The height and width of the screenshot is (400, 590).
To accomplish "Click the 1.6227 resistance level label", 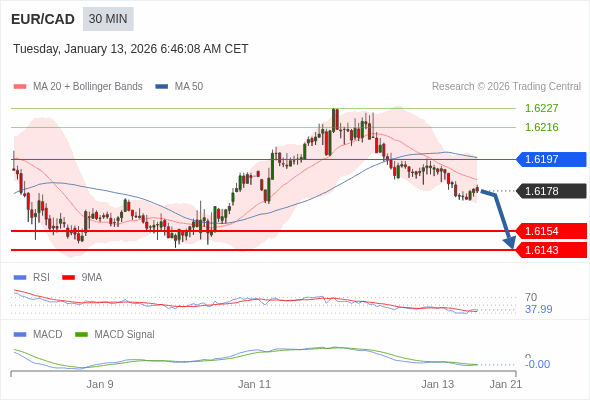I will pos(541,108).
